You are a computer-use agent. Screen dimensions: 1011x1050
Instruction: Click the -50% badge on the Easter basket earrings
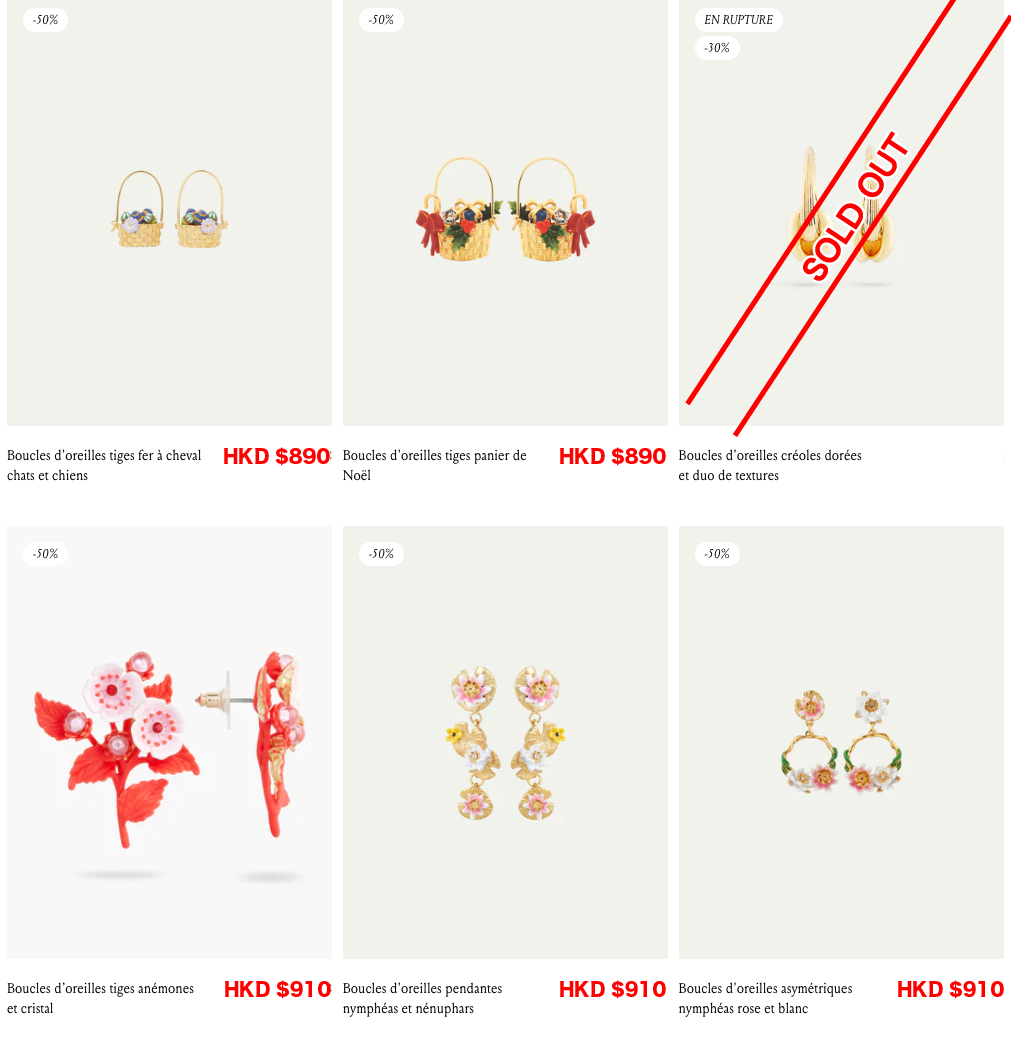pyautogui.click(x=46, y=20)
